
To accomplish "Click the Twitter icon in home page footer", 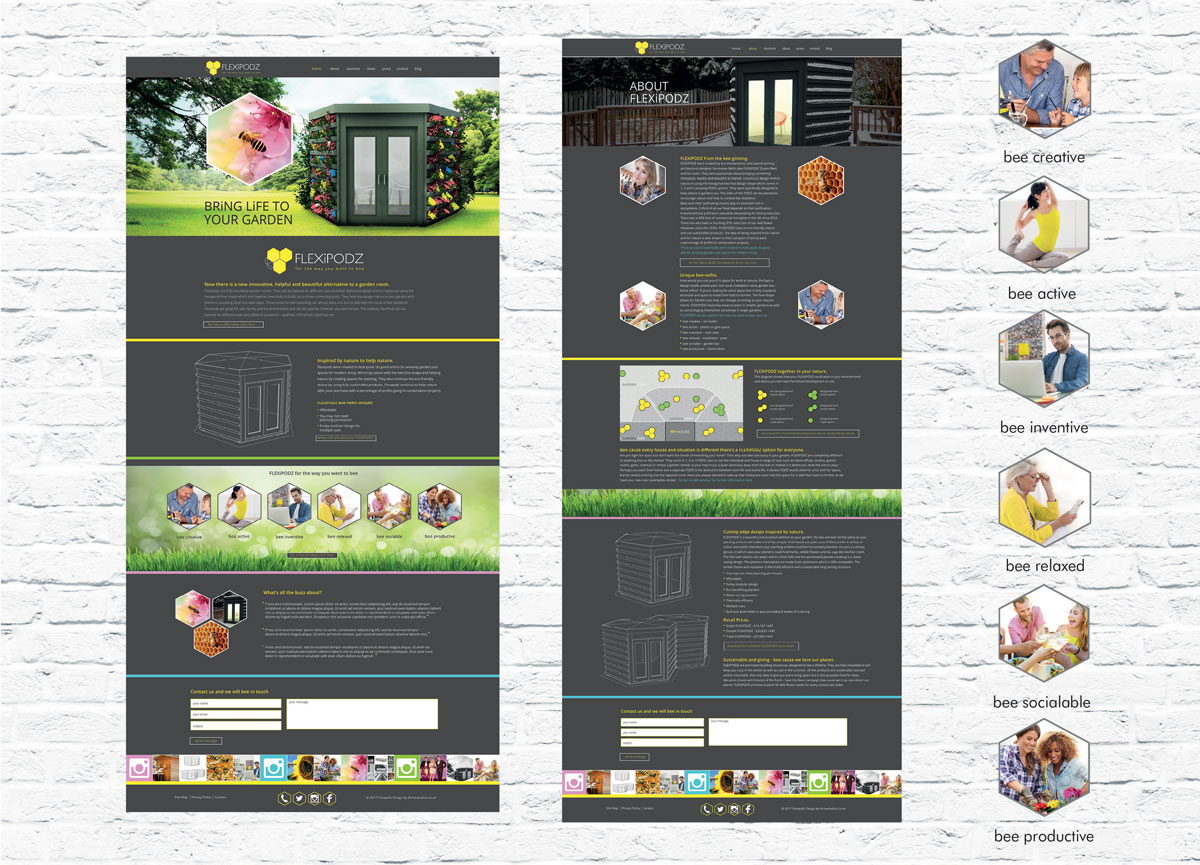I will click(299, 798).
